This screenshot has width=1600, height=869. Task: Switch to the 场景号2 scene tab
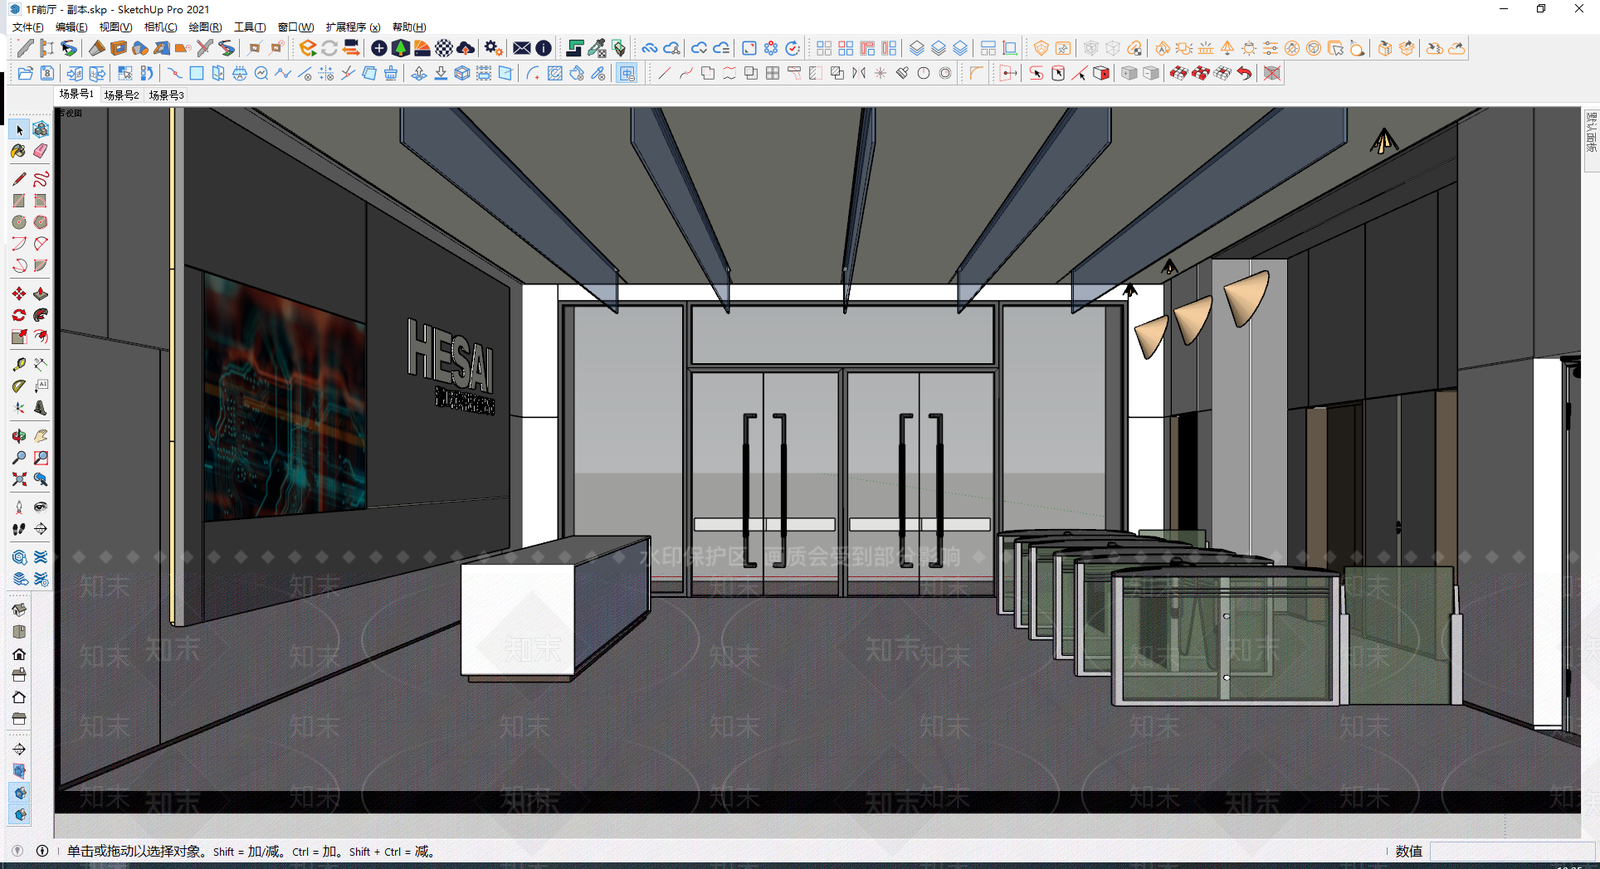[x=121, y=95]
